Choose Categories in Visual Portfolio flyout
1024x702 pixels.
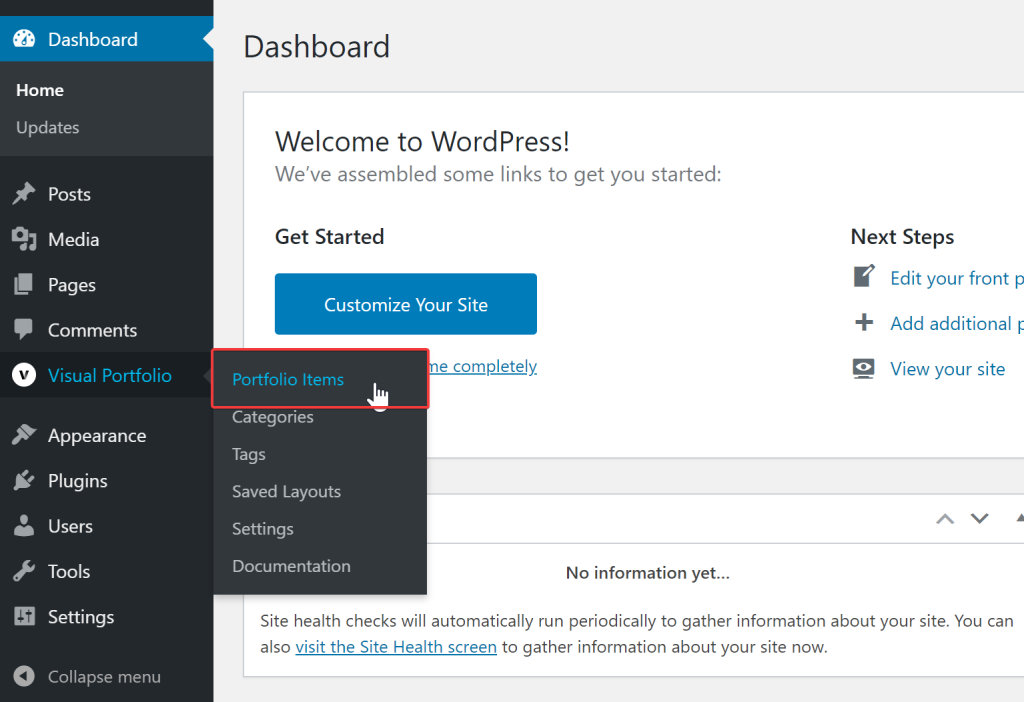(273, 417)
